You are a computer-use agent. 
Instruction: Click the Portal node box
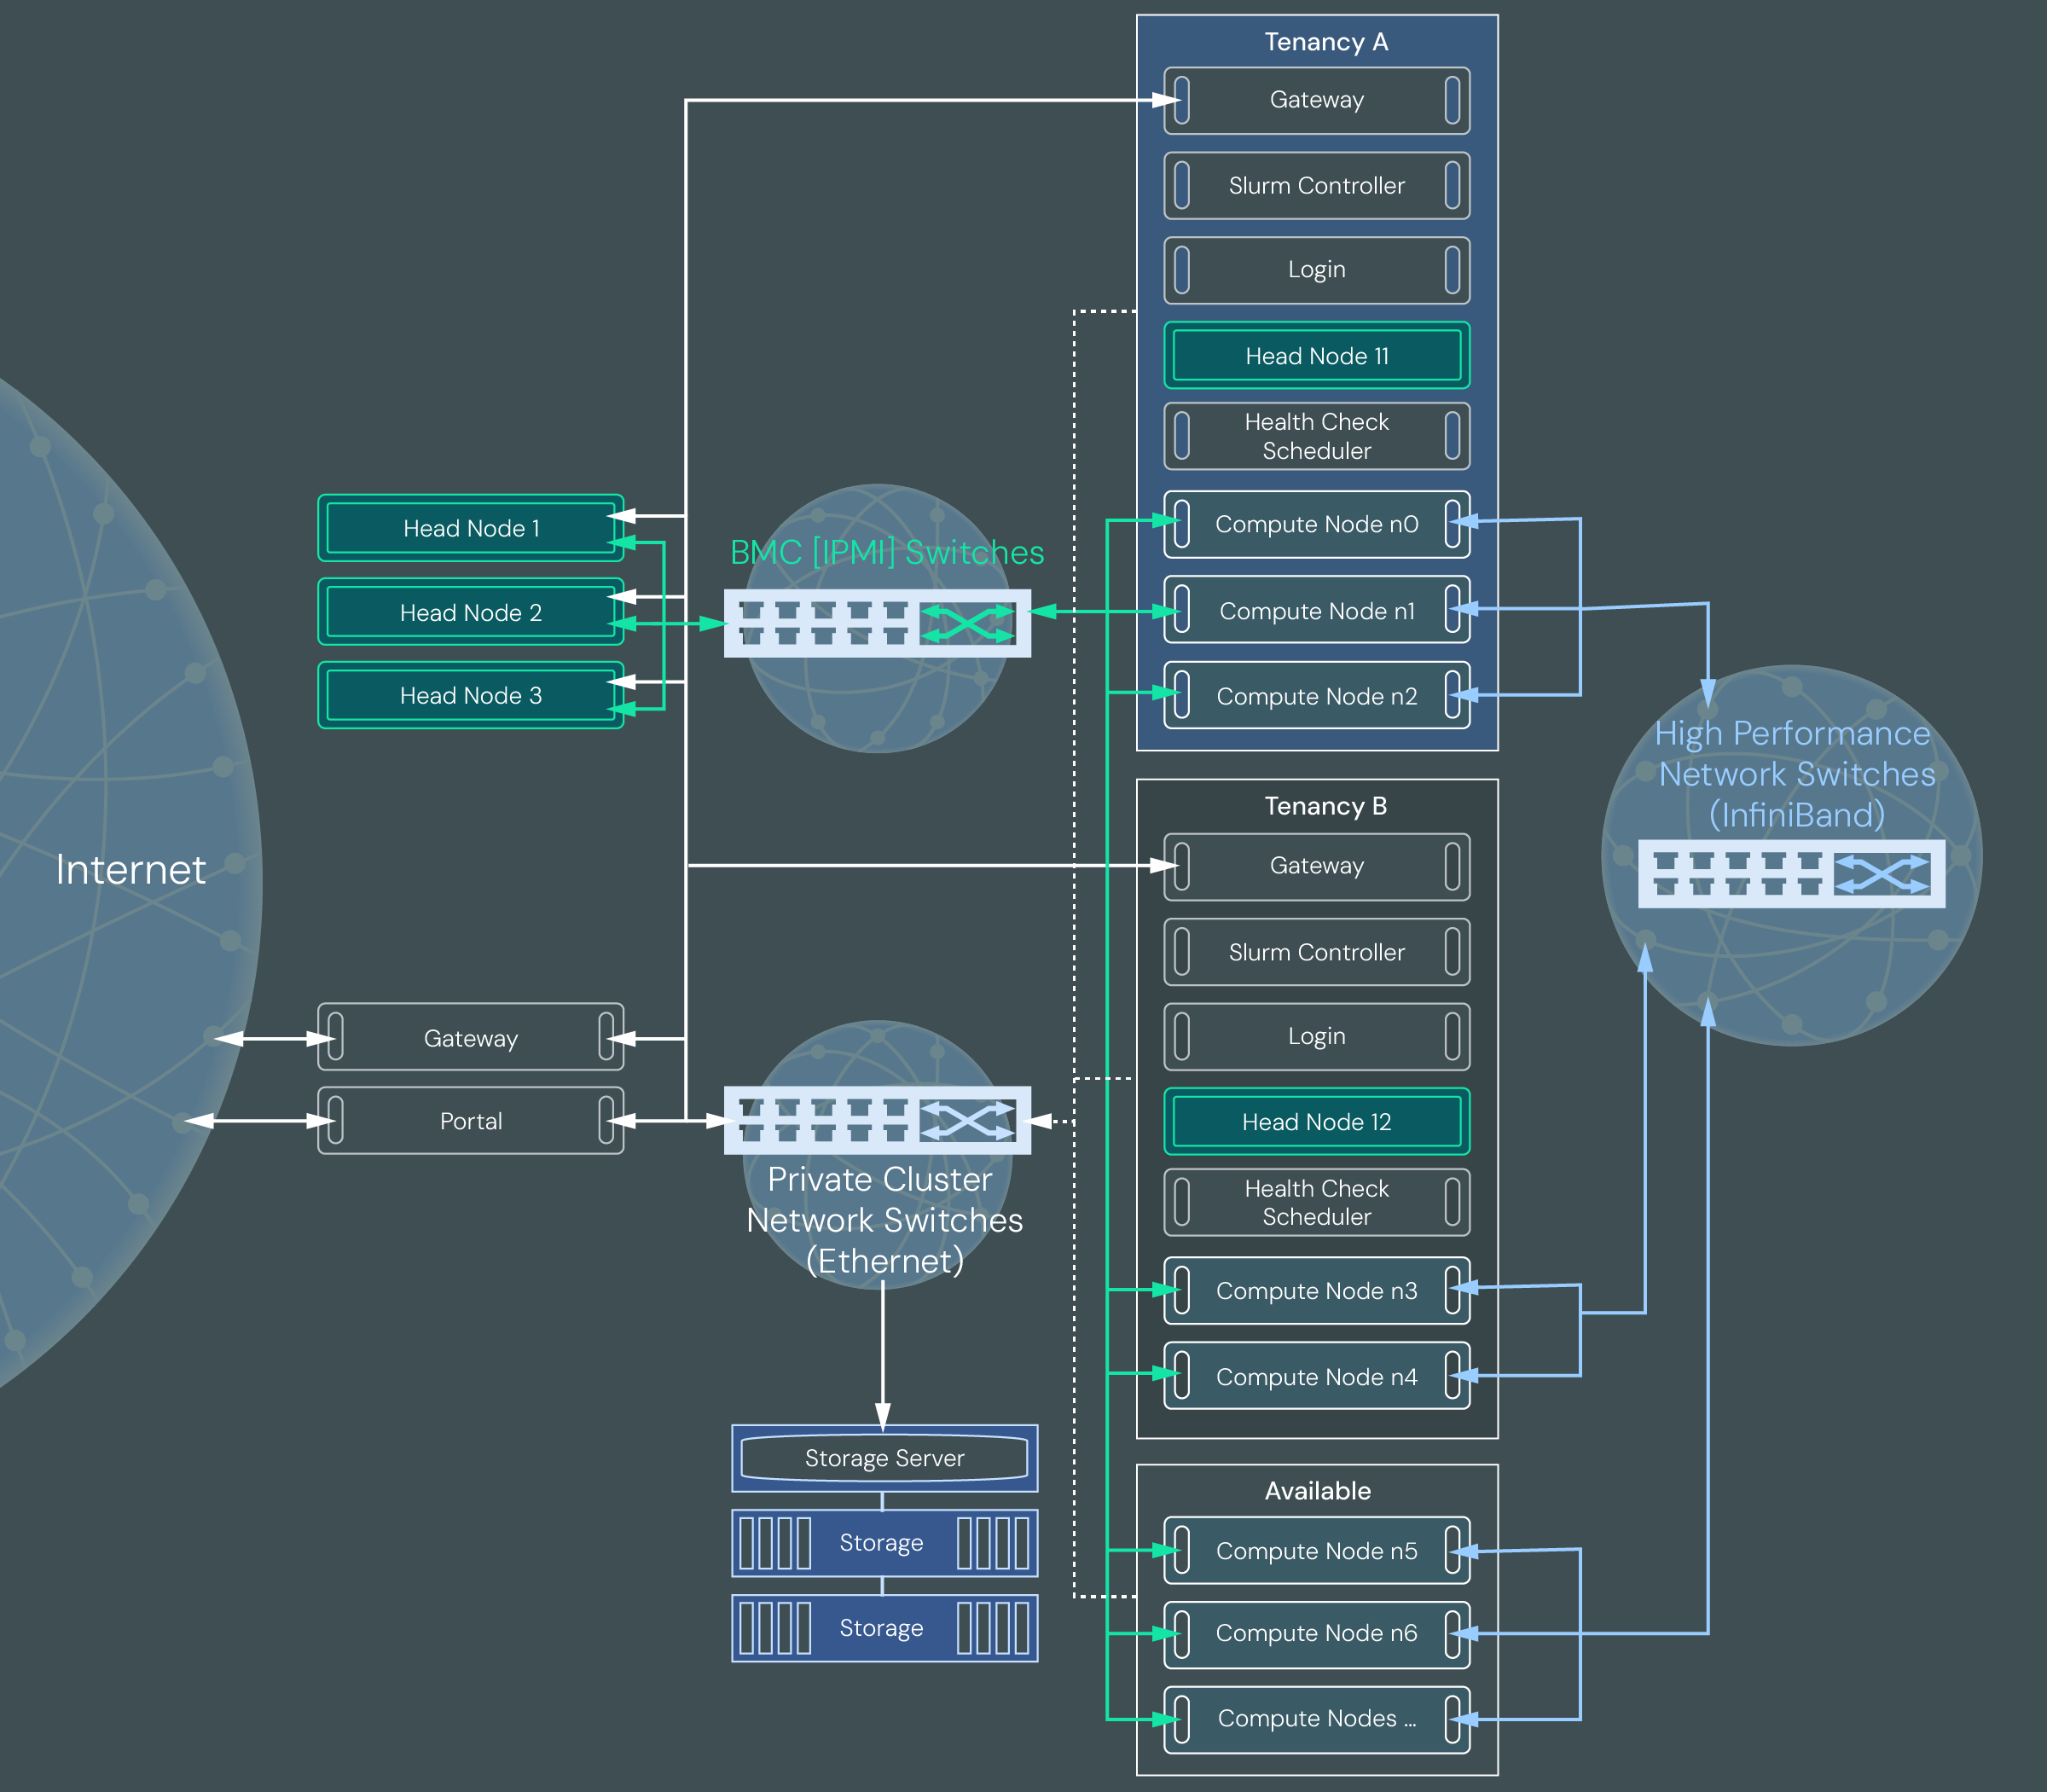point(470,1121)
